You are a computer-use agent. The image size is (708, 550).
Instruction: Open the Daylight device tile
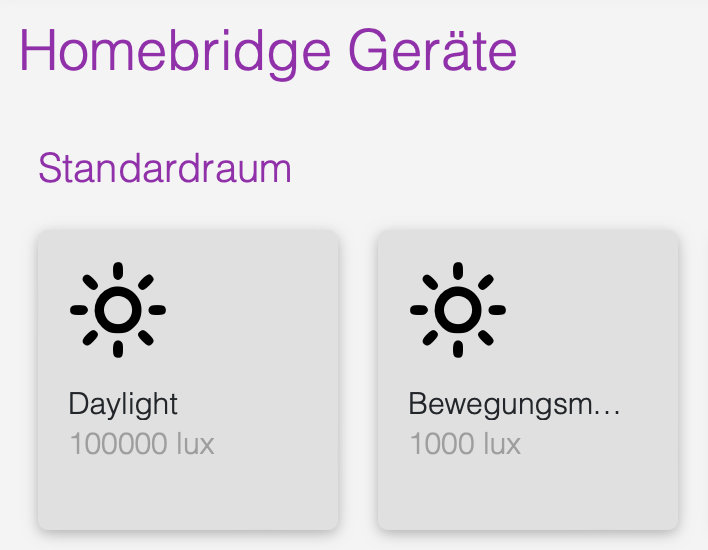tap(188, 380)
